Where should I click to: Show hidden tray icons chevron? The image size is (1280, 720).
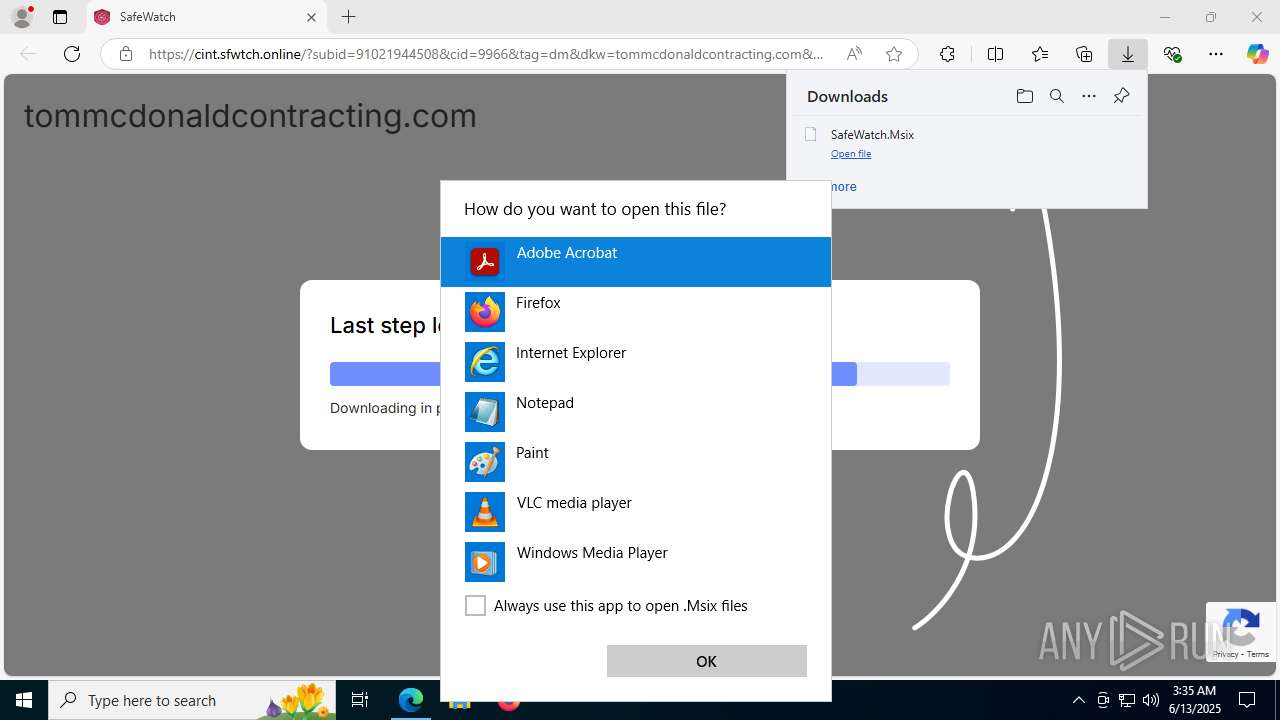click(1078, 700)
